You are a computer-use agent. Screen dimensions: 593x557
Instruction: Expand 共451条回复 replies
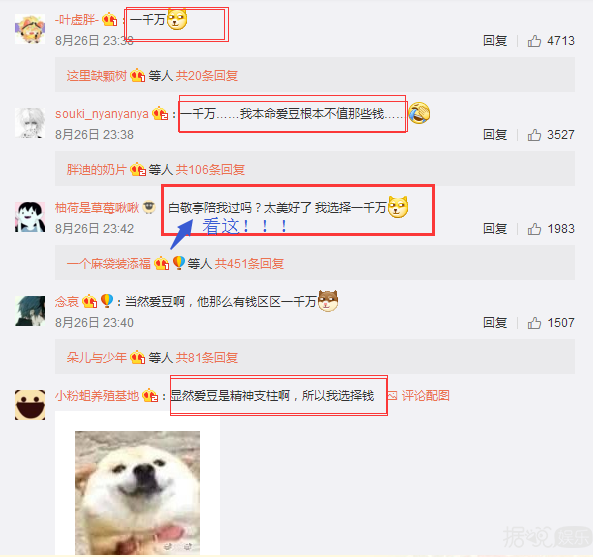coord(250,264)
